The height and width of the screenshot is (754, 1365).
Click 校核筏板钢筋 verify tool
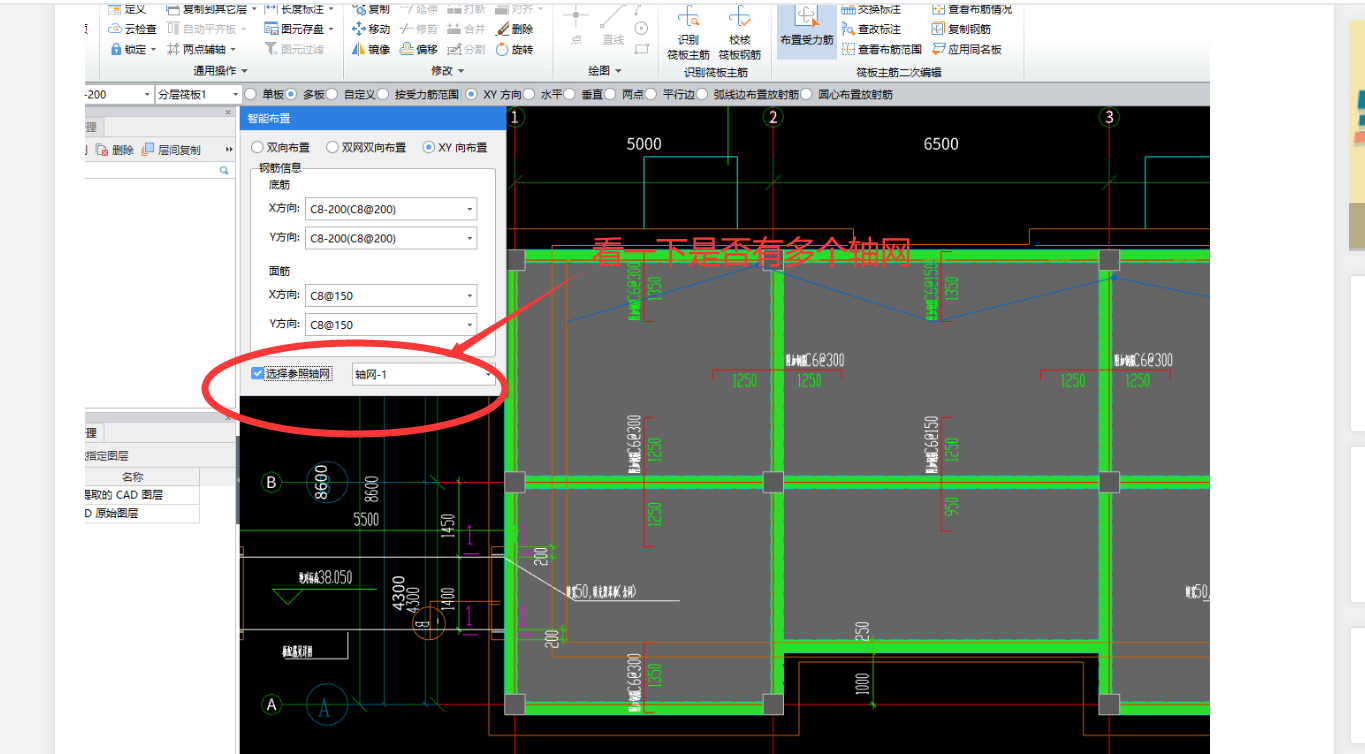(739, 33)
